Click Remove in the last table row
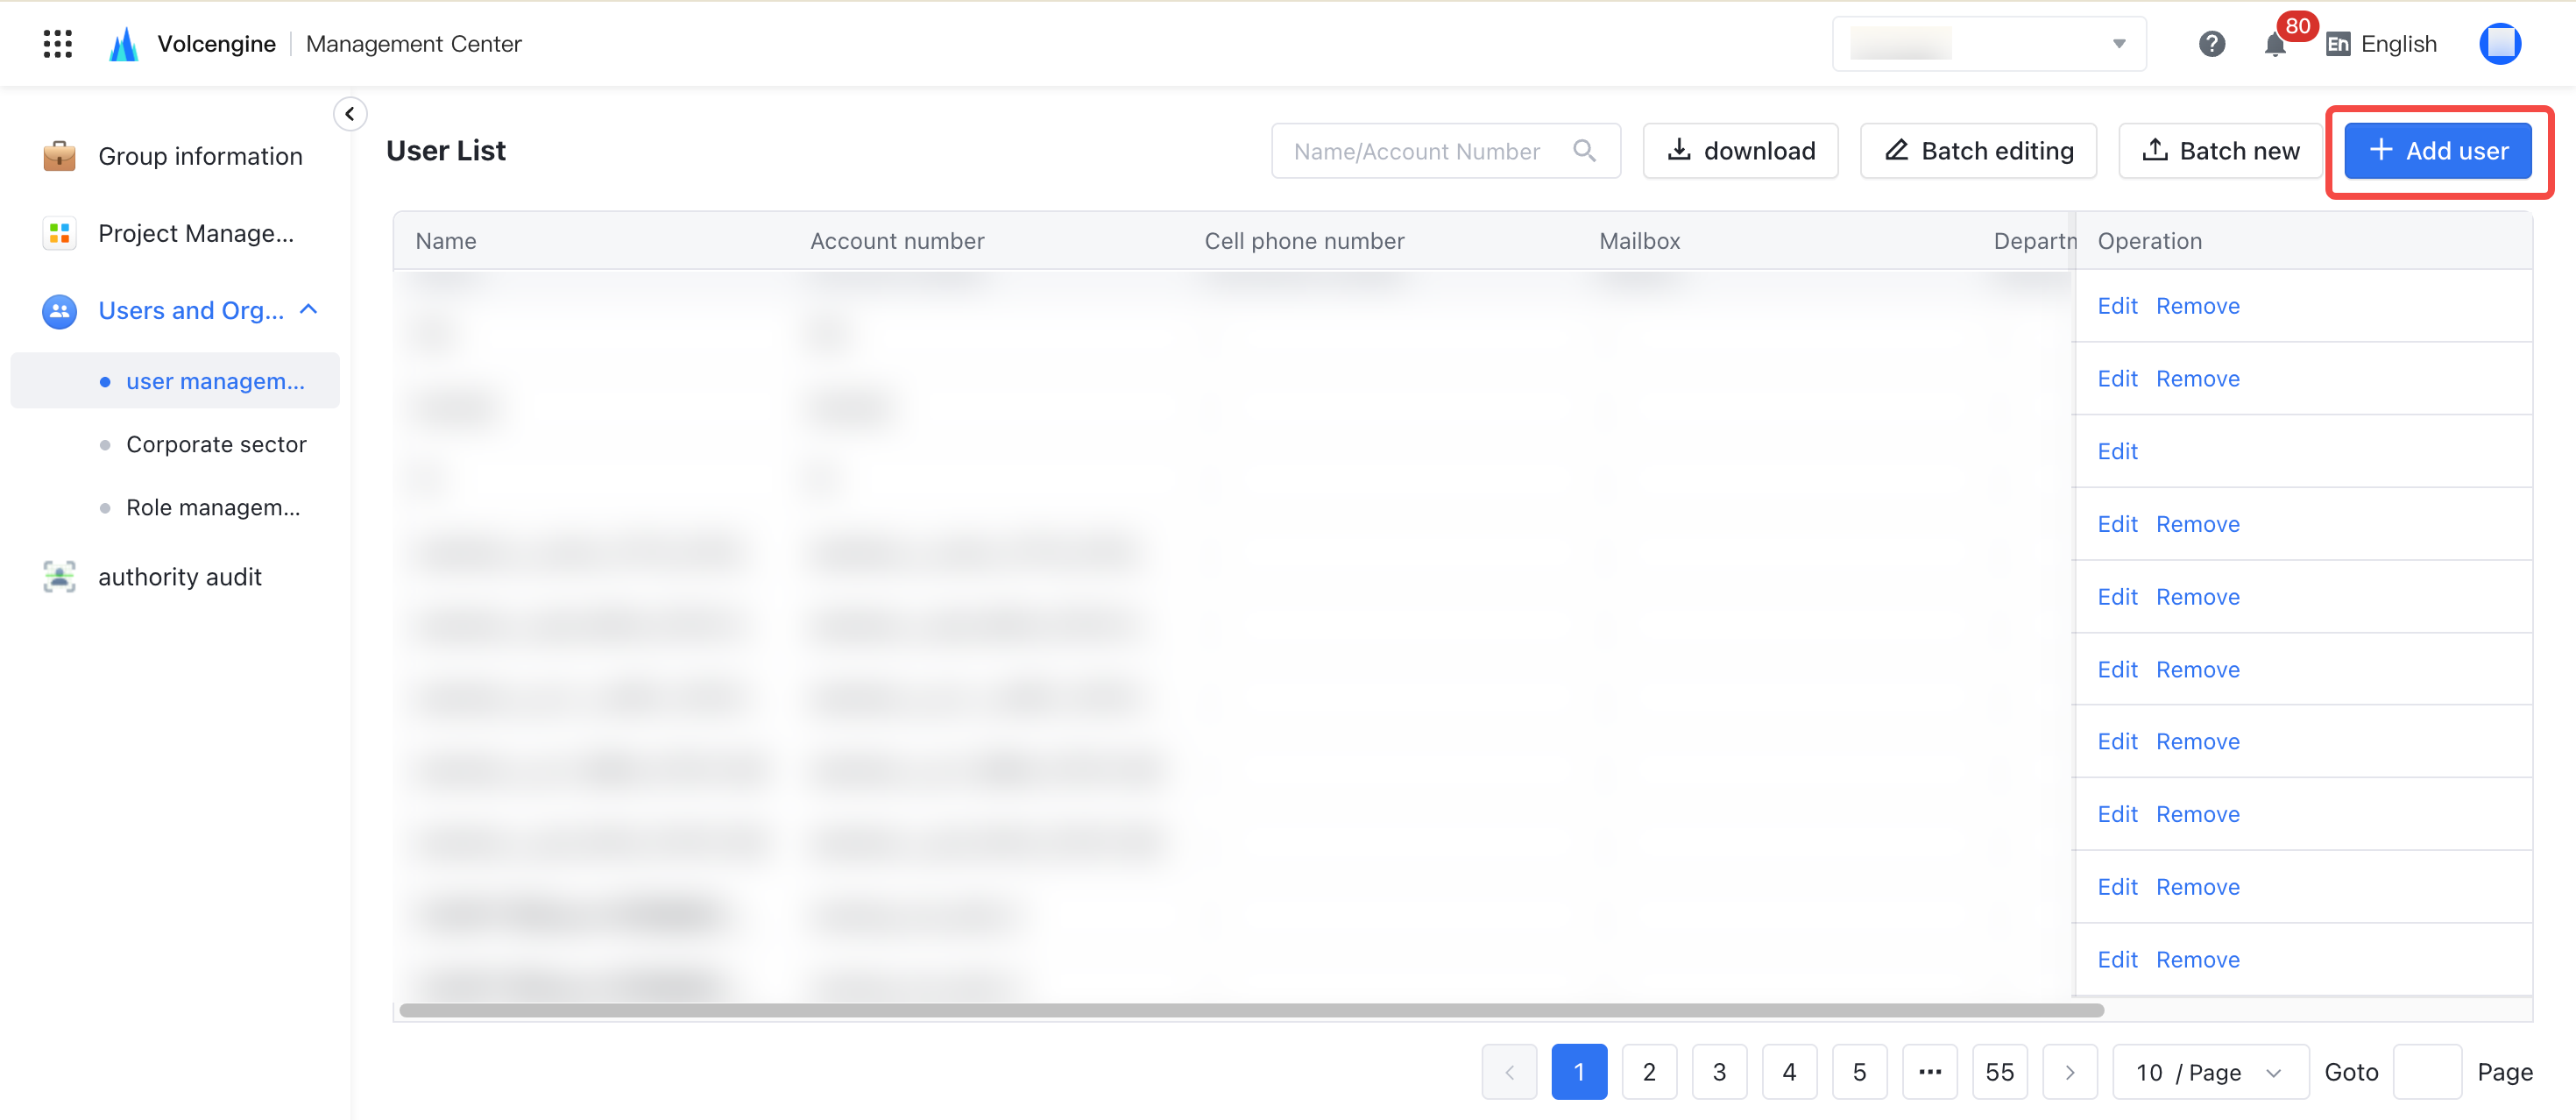Screen dimensions: 2576x1120 [2197, 960]
